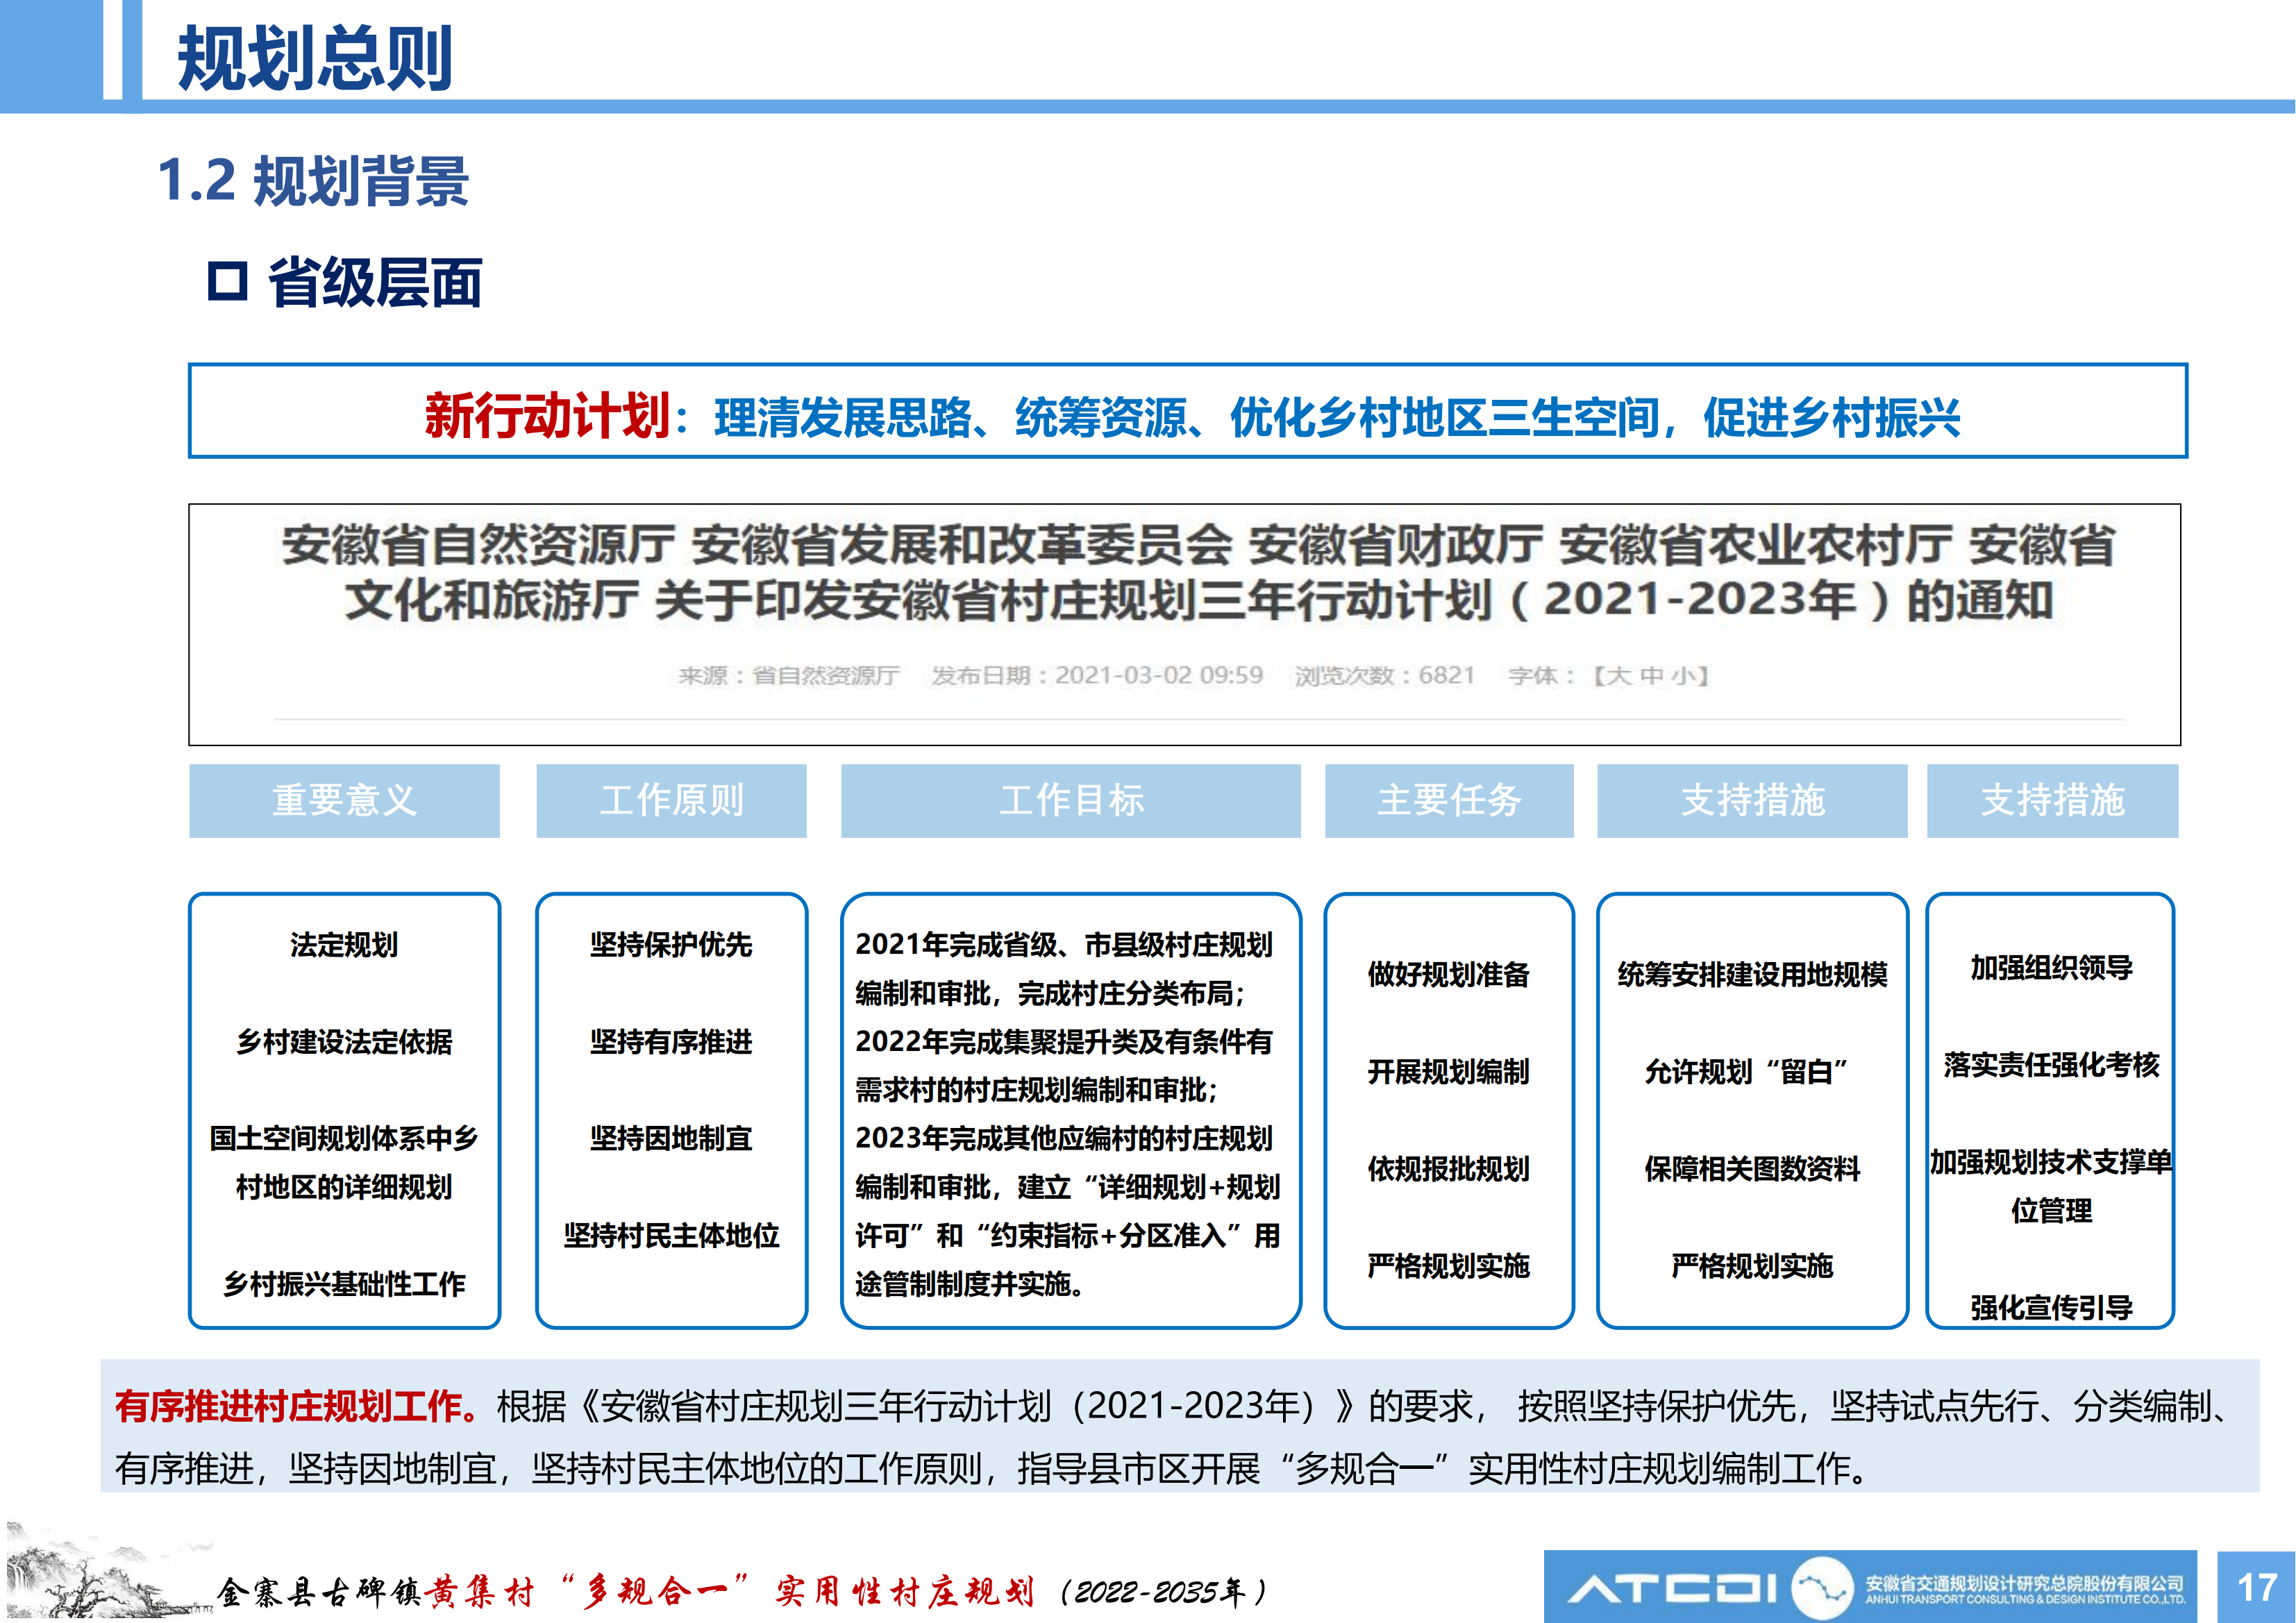Click the item 依规报批规划
Screen dimensions: 2296x1623
(x=1449, y=1168)
